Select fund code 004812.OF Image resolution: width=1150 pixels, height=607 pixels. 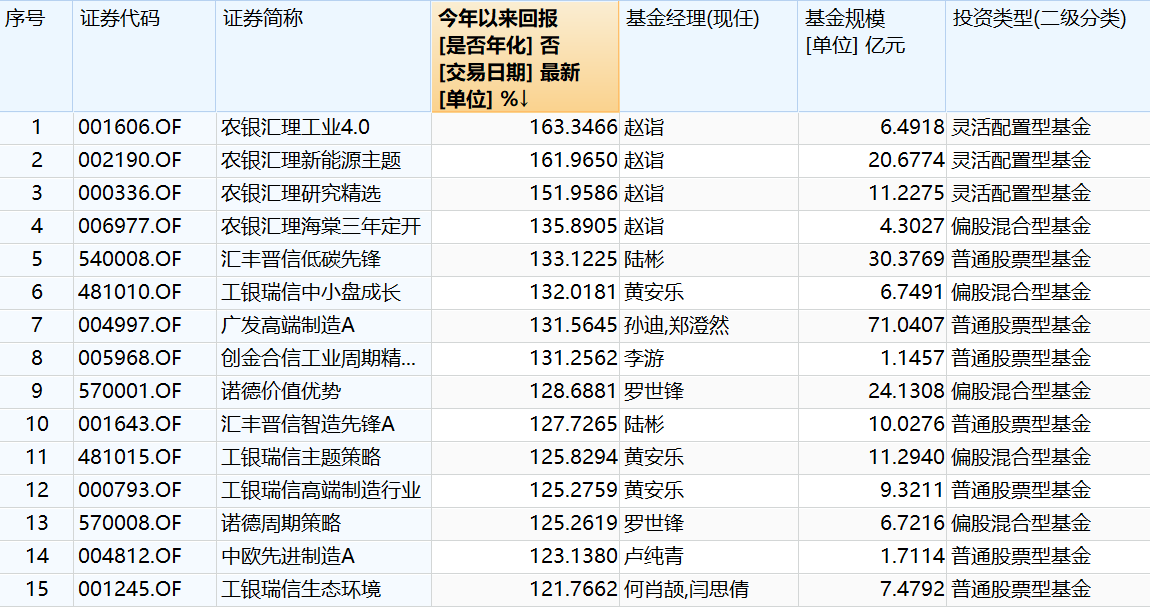[x=130, y=556]
